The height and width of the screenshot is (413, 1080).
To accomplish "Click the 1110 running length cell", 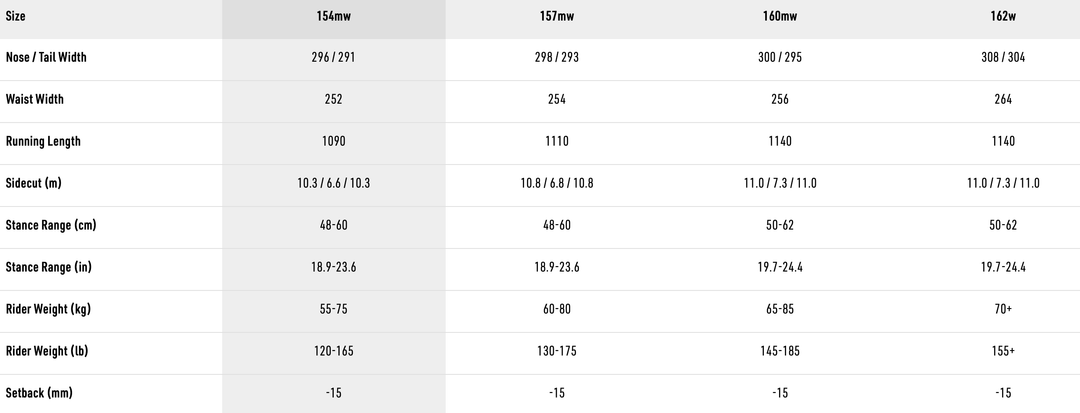I will [x=555, y=142].
